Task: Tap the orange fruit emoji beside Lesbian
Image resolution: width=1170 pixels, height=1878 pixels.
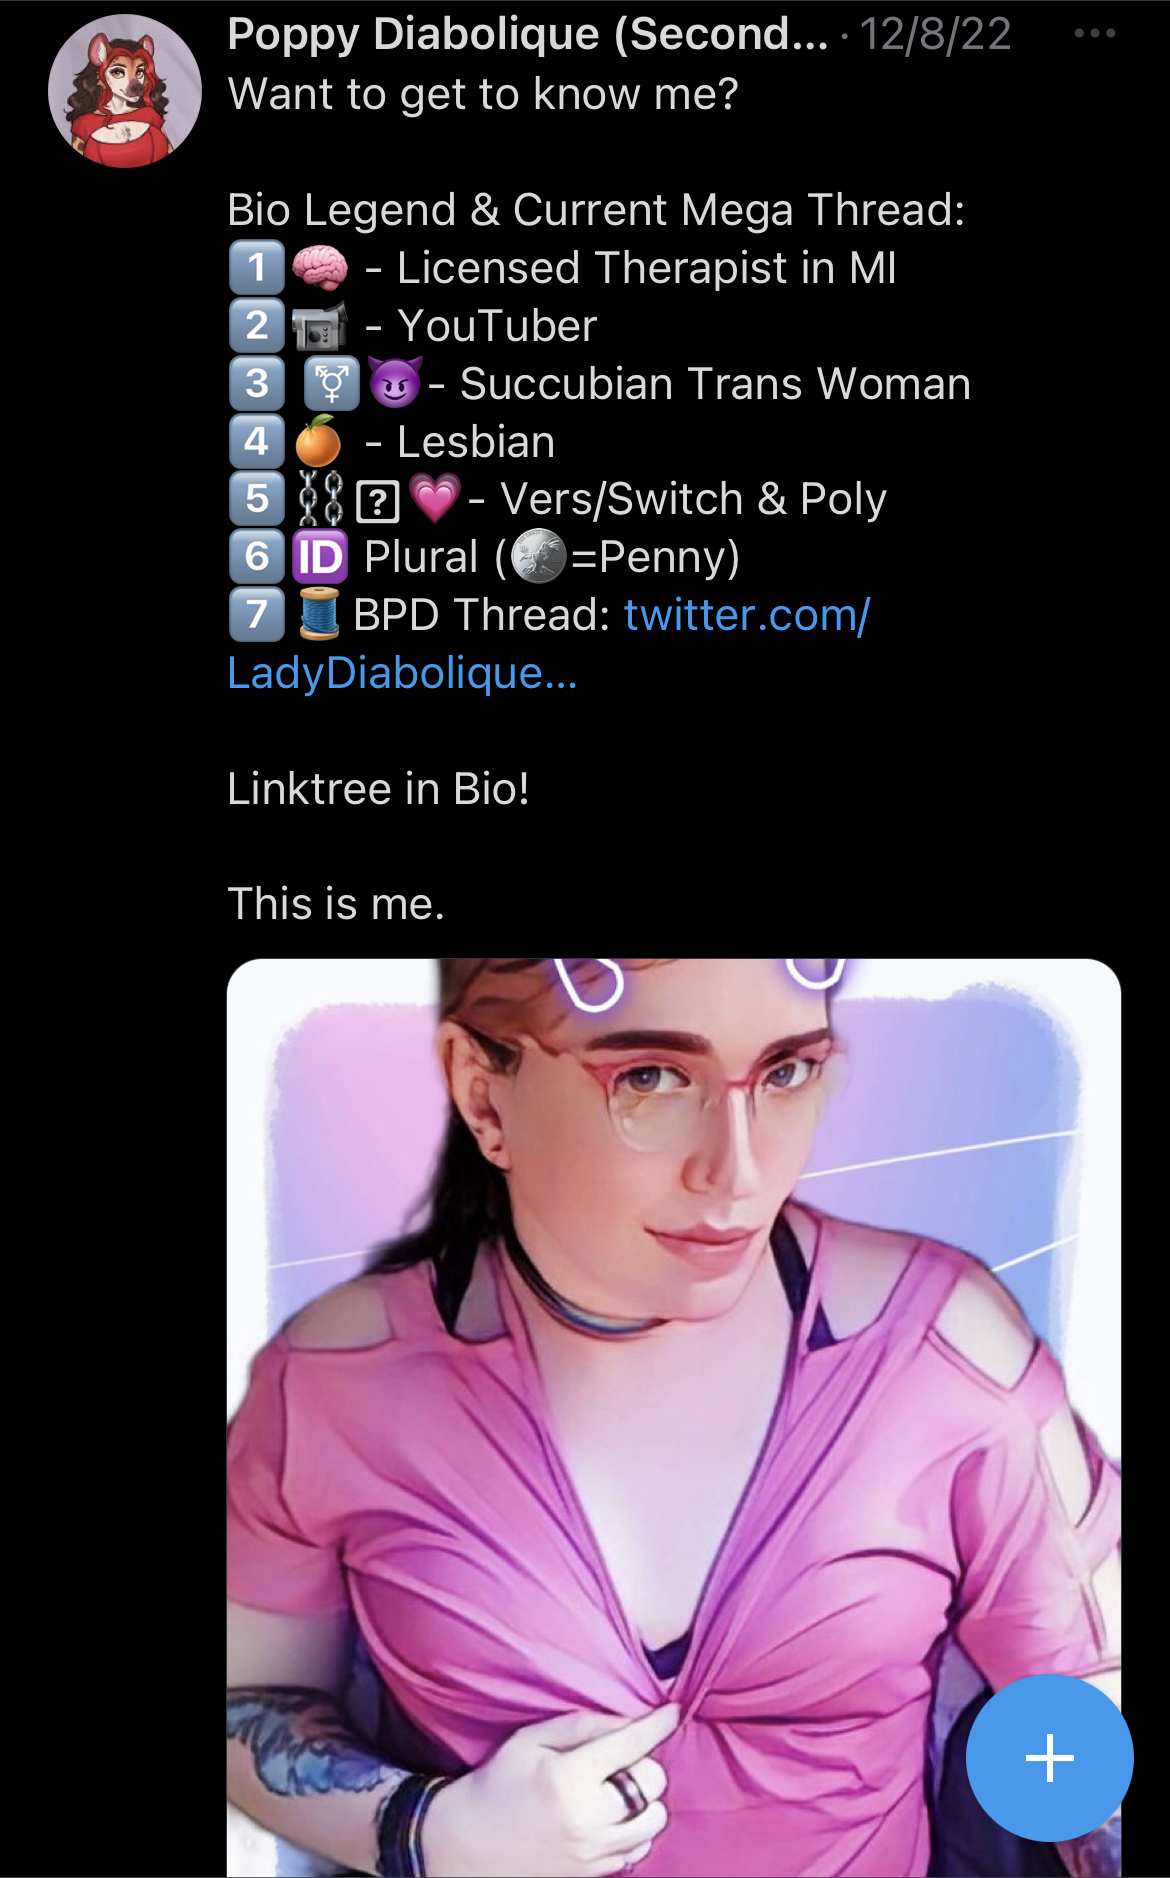Action: click(x=318, y=441)
